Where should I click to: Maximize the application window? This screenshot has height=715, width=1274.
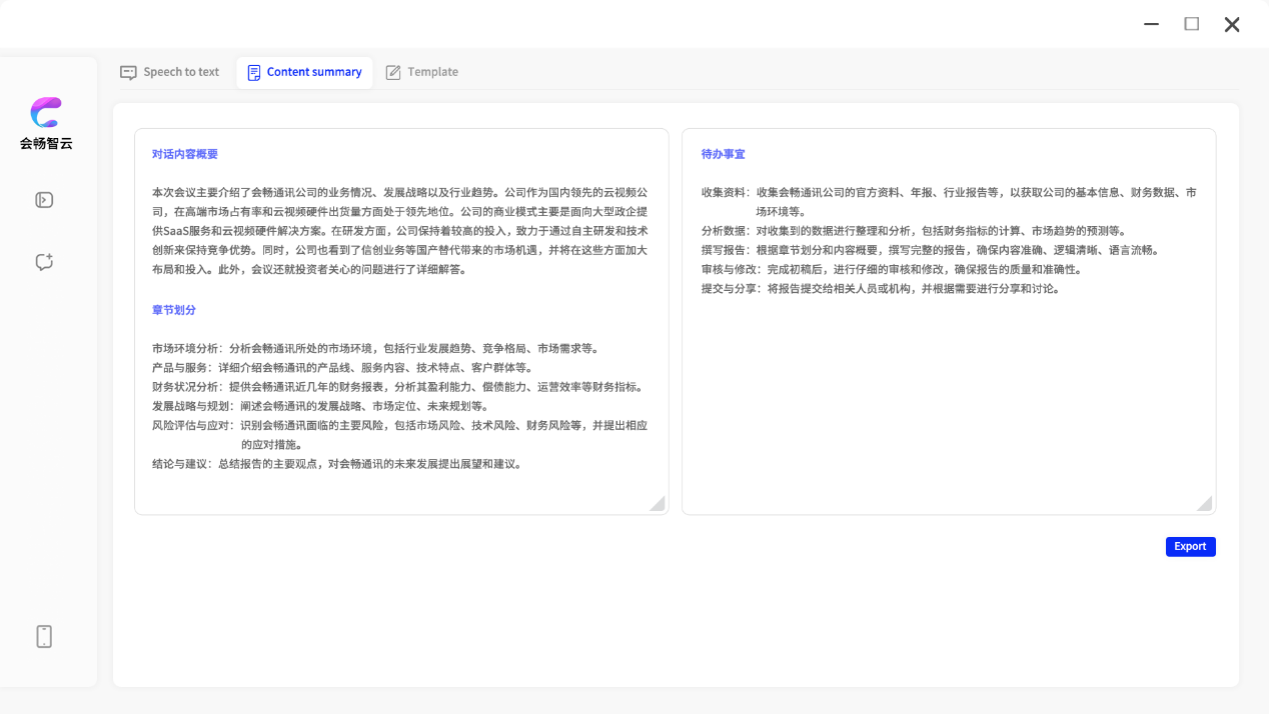pyautogui.click(x=1192, y=24)
